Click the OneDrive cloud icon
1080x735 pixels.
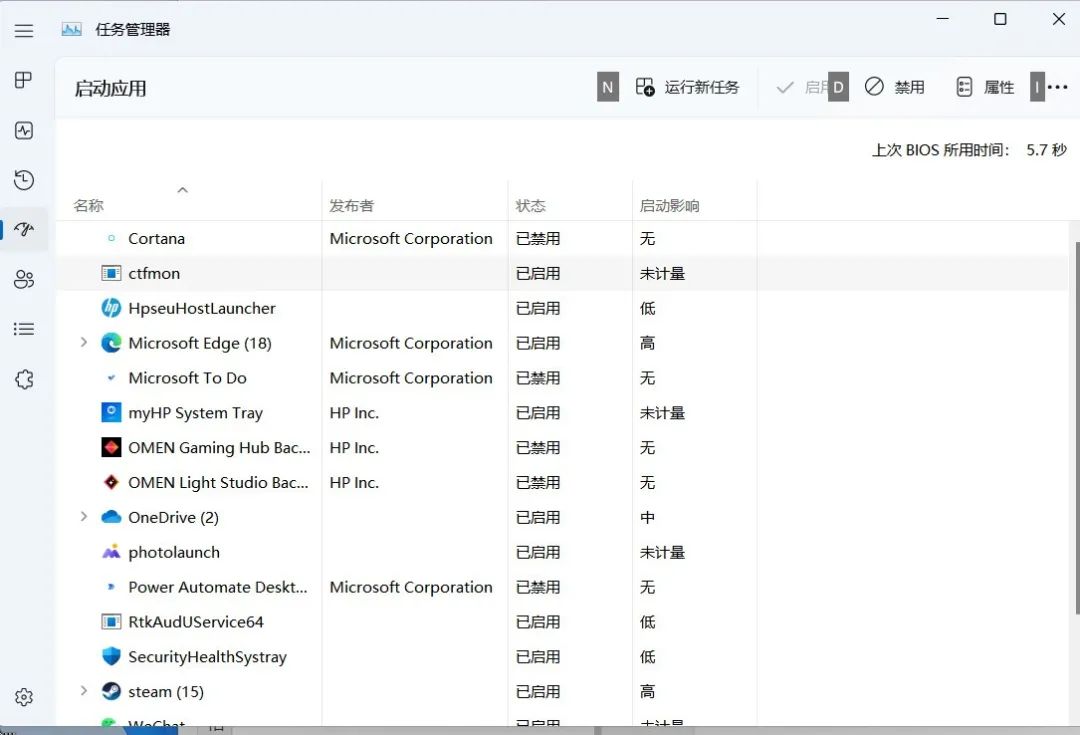click(111, 517)
